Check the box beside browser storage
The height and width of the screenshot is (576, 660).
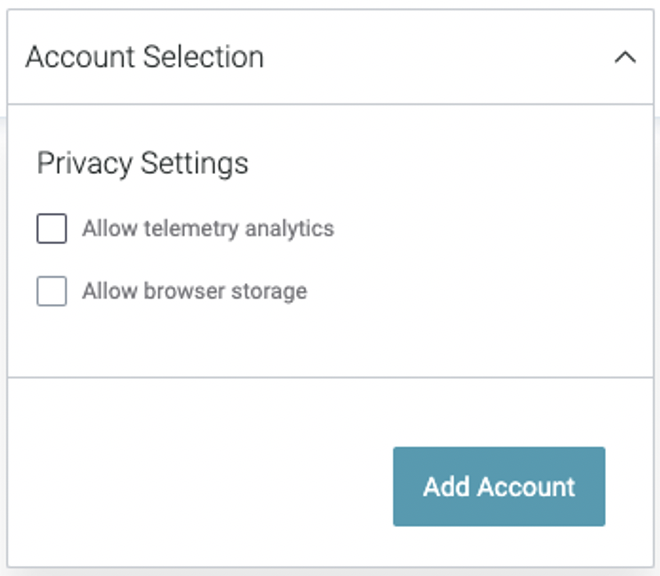tap(51, 291)
